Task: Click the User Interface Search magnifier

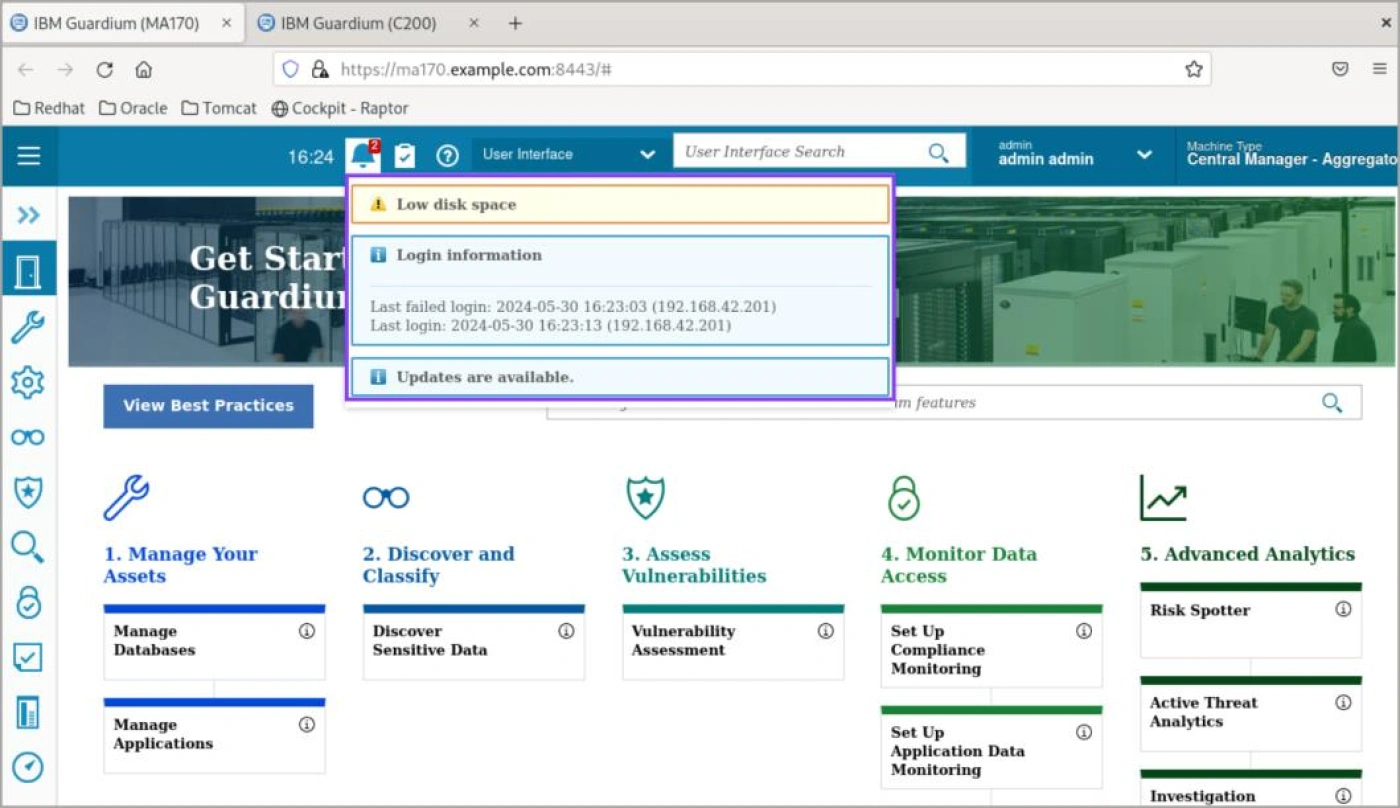Action: (938, 152)
